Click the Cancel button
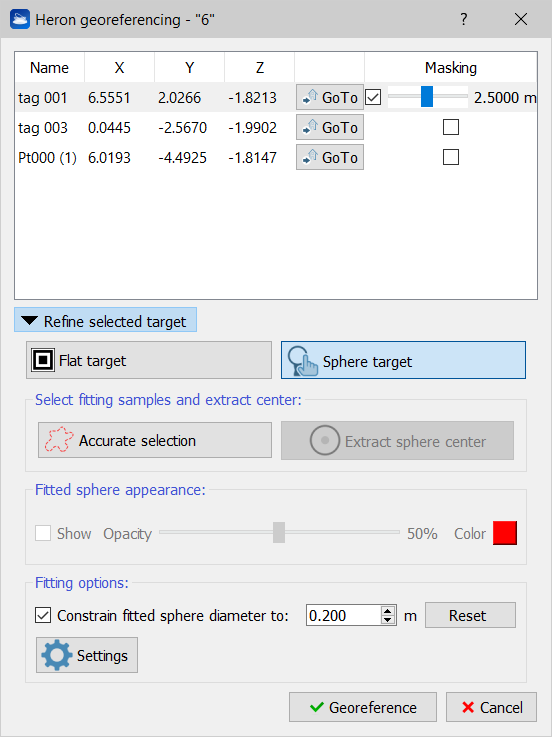The width and height of the screenshot is (552, 737). (x=491, y=707)
